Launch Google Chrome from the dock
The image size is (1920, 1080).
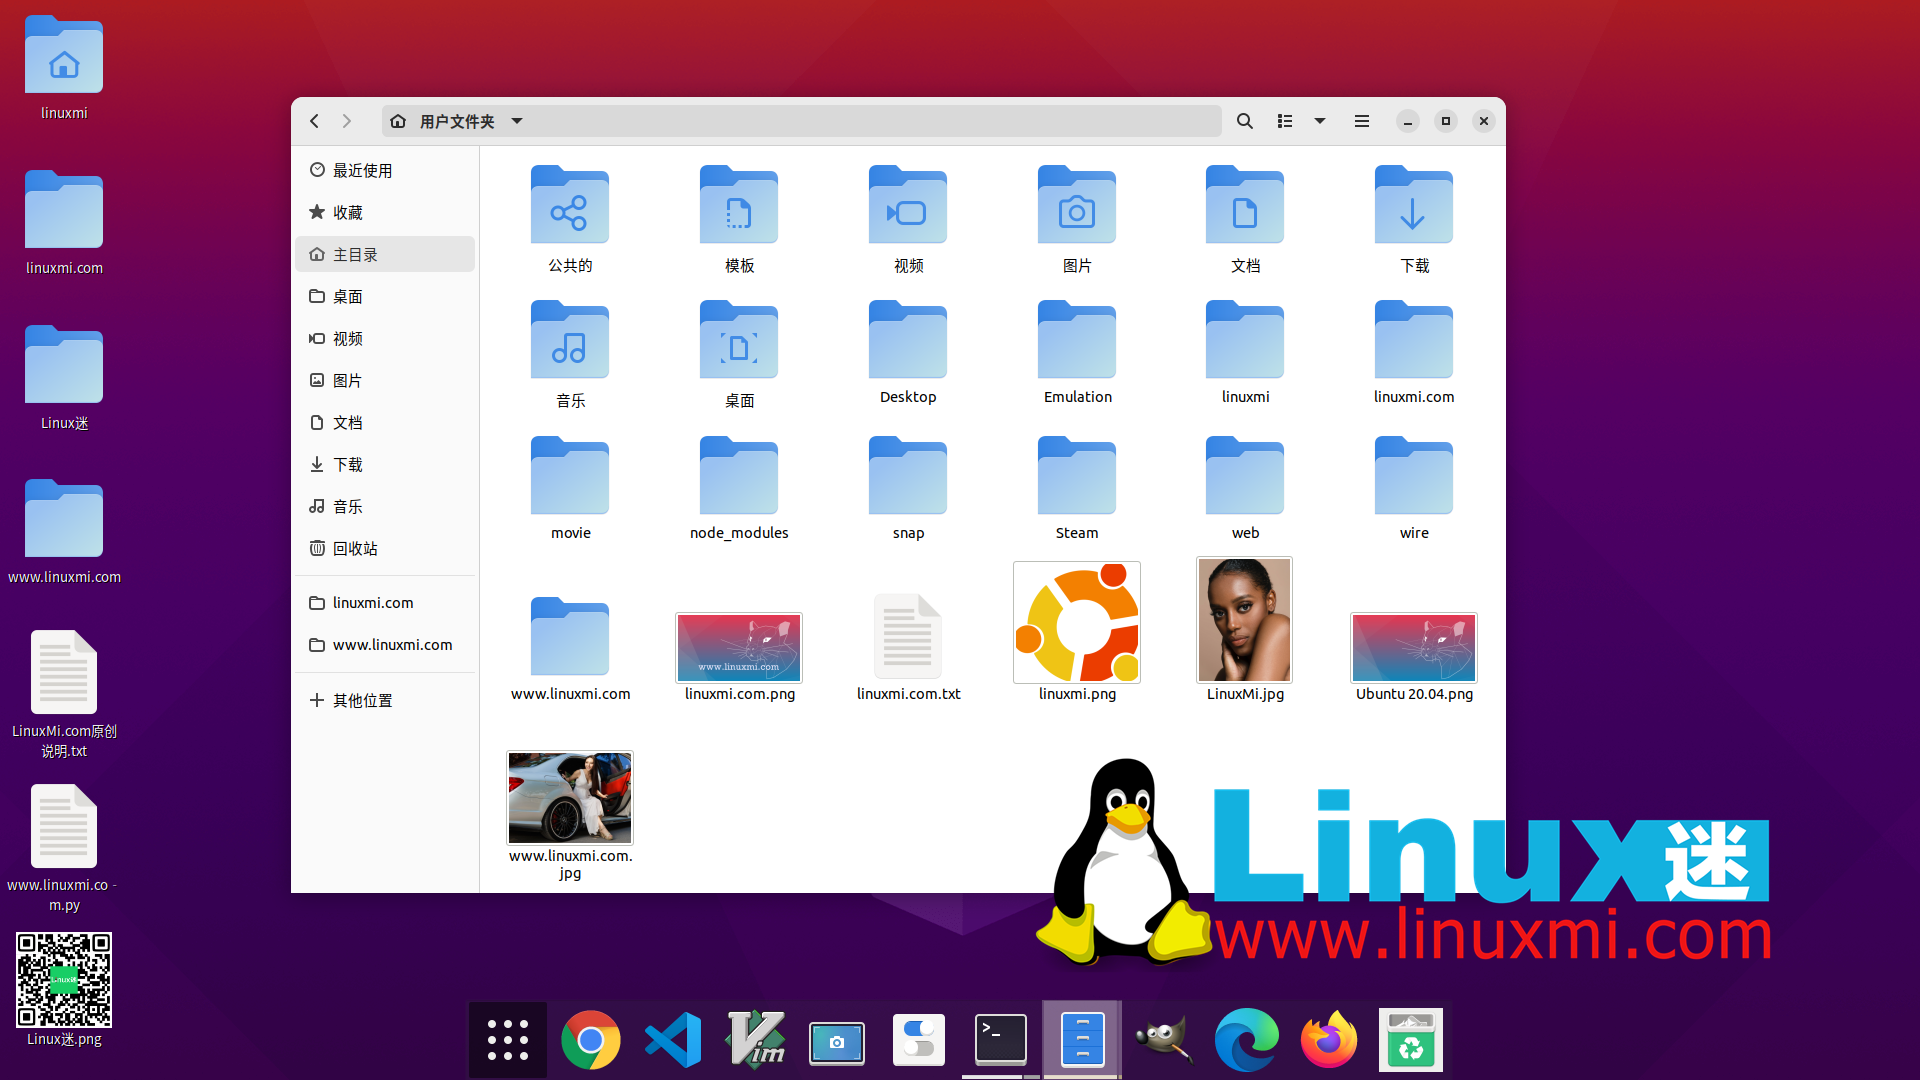click(x=590, y=1040)
